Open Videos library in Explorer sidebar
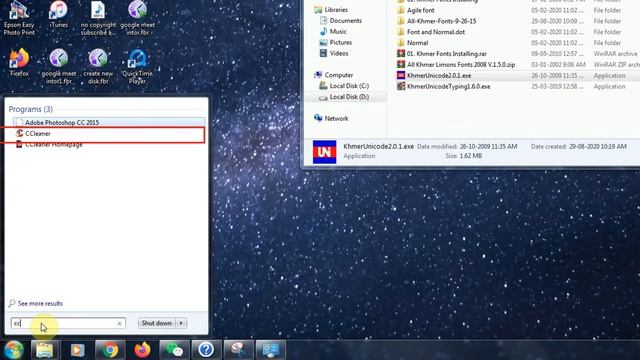Viewport: 640px width, 360px height. [x=334, y=53]
